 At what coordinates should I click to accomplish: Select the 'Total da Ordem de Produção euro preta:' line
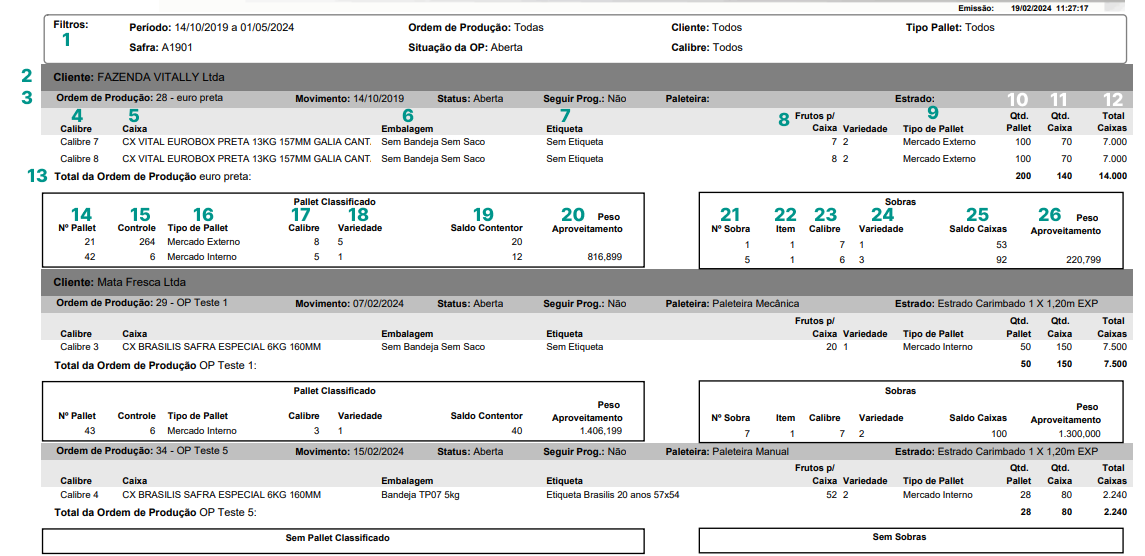point(153,176)
